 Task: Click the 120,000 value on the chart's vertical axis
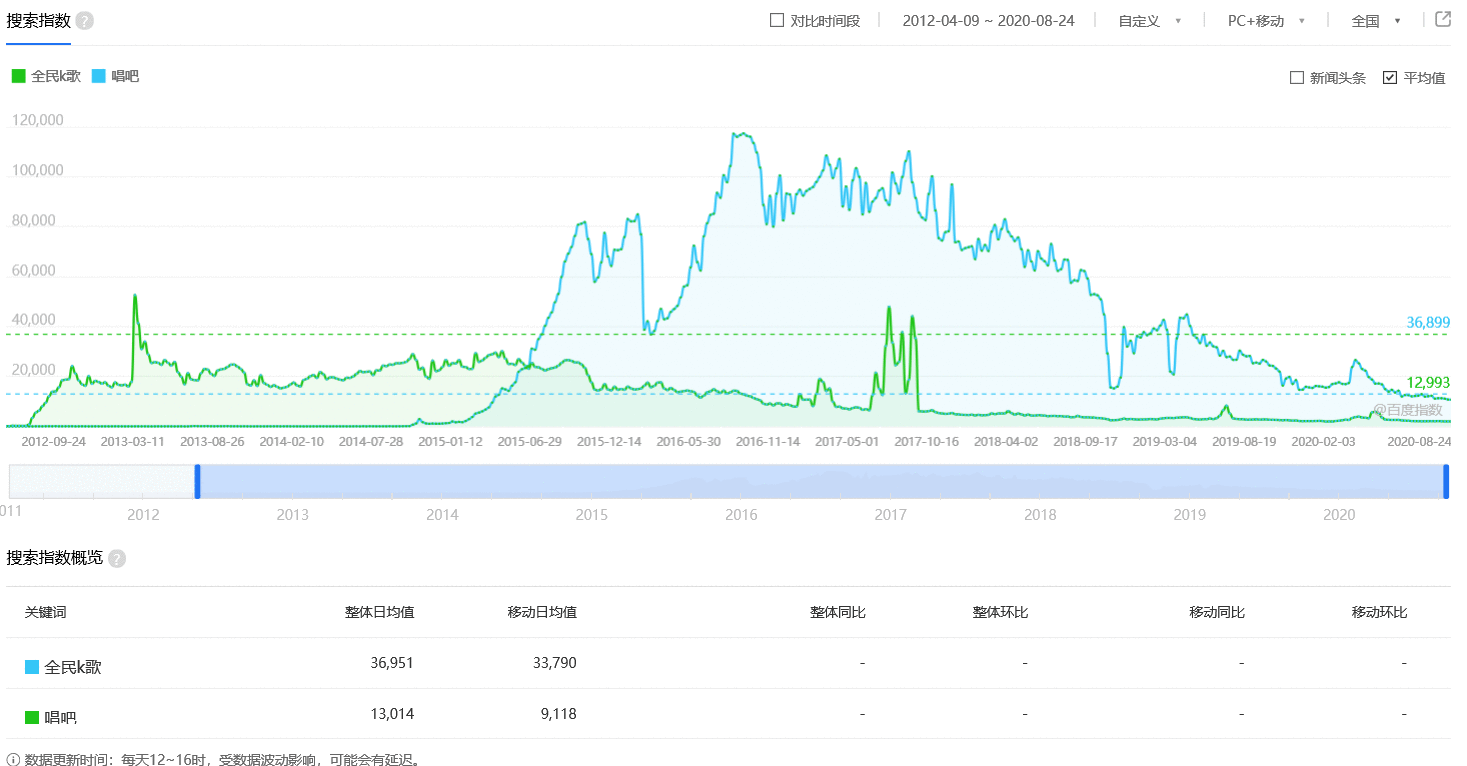point(38,120)
